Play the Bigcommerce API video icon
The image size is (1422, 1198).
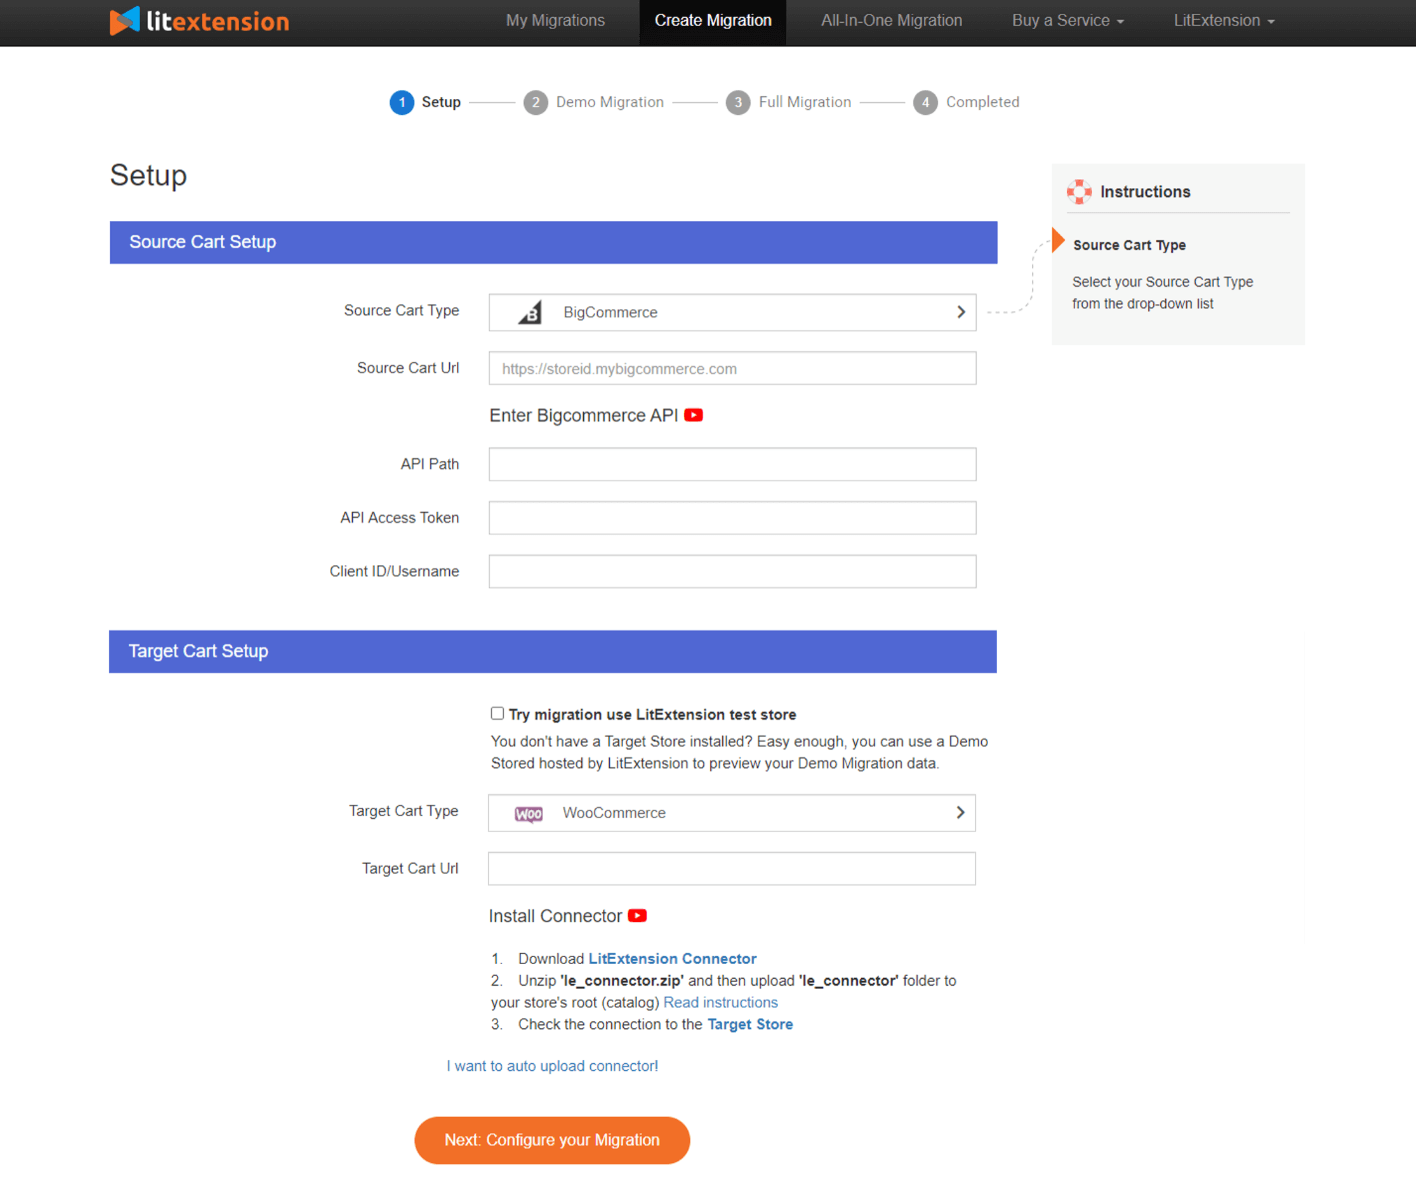click(x=693, y=415)
